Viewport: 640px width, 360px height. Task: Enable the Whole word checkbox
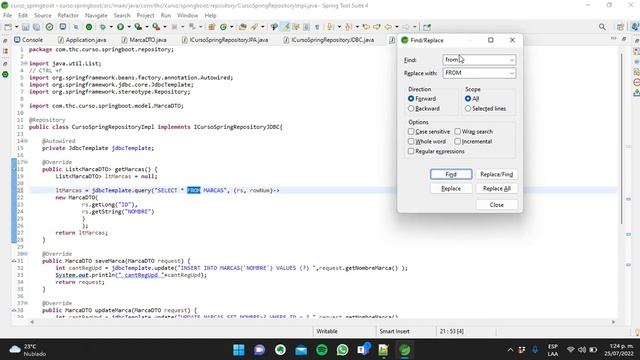pos(411,141)
